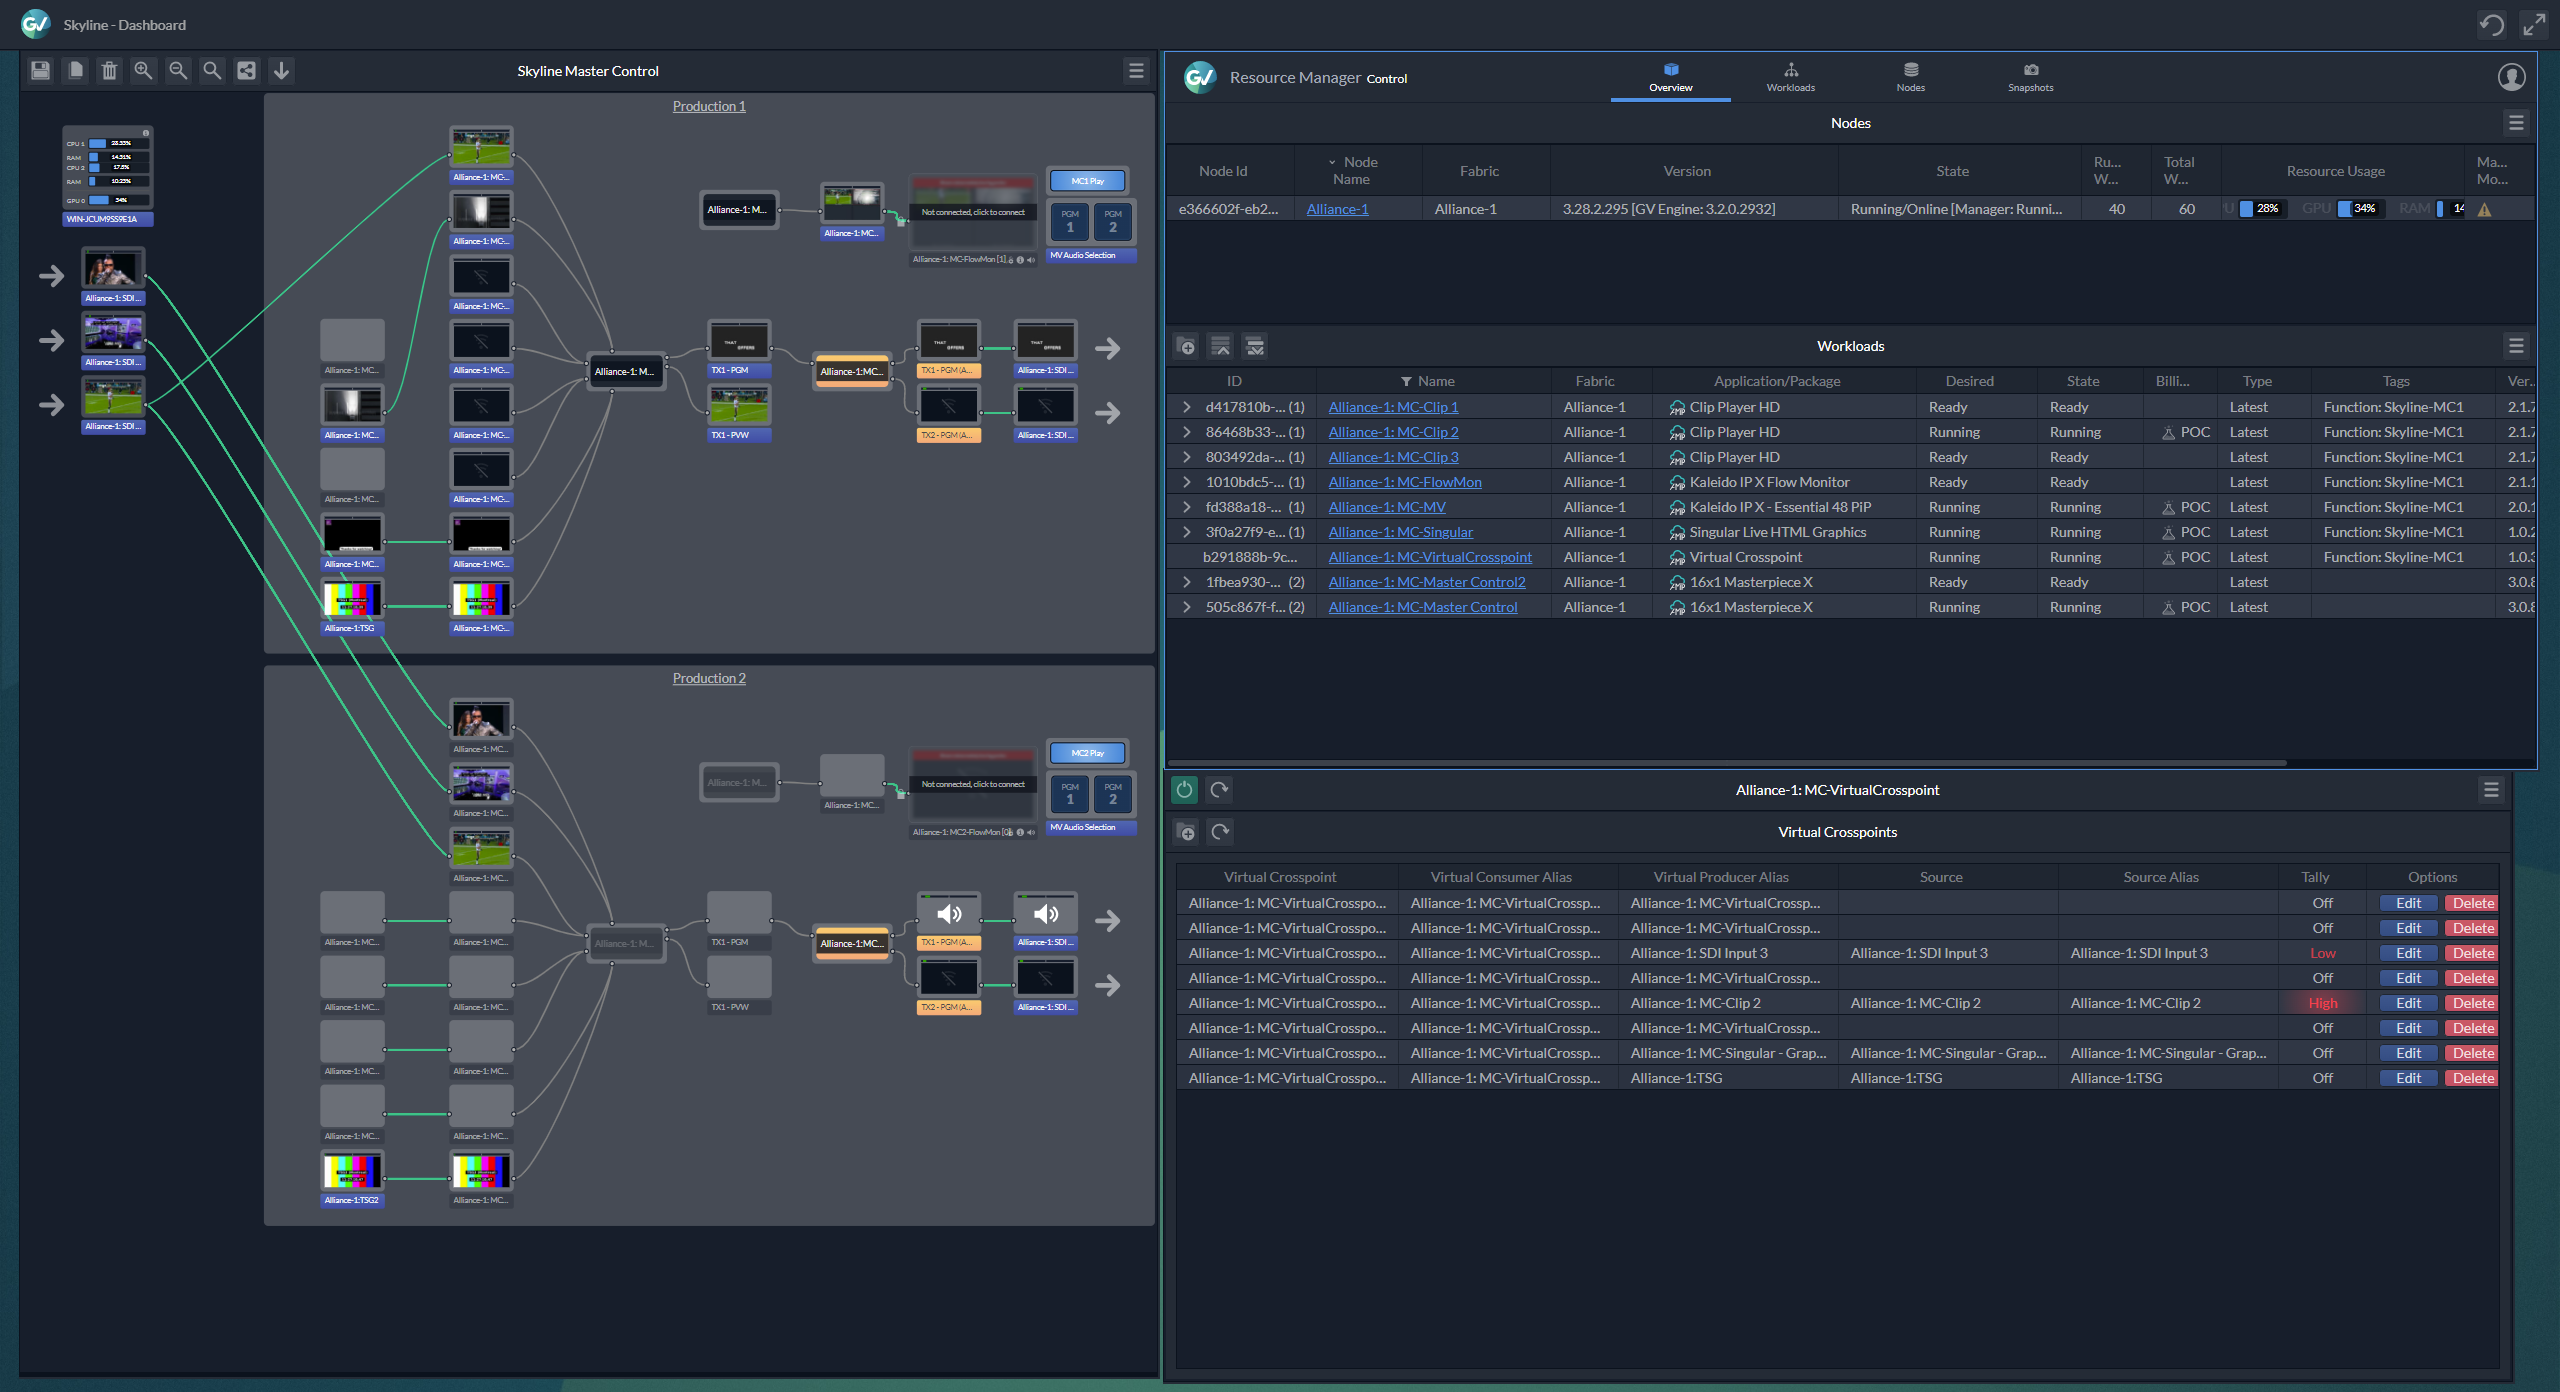Open the Production 1 link
This screenshot has width=2560, height=1392.
tap(709, 106)
